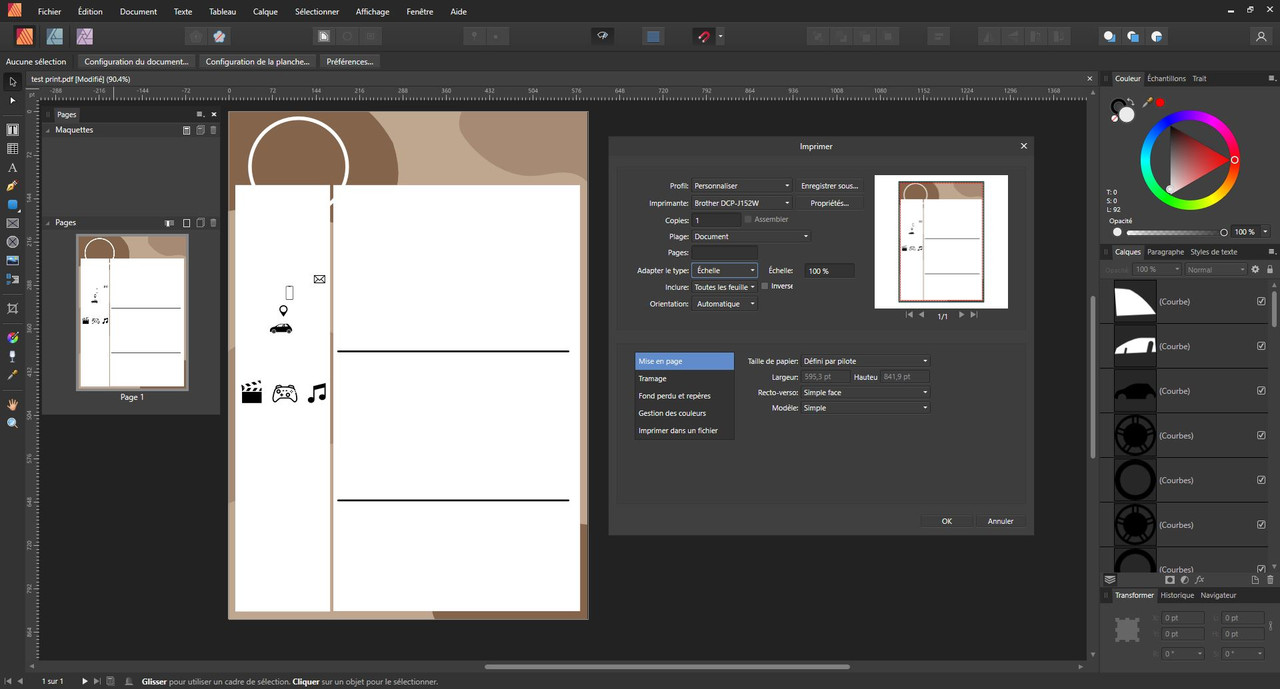Open the account profile icon
The width and height of the screenshot is (1280, 689).
1260,36
